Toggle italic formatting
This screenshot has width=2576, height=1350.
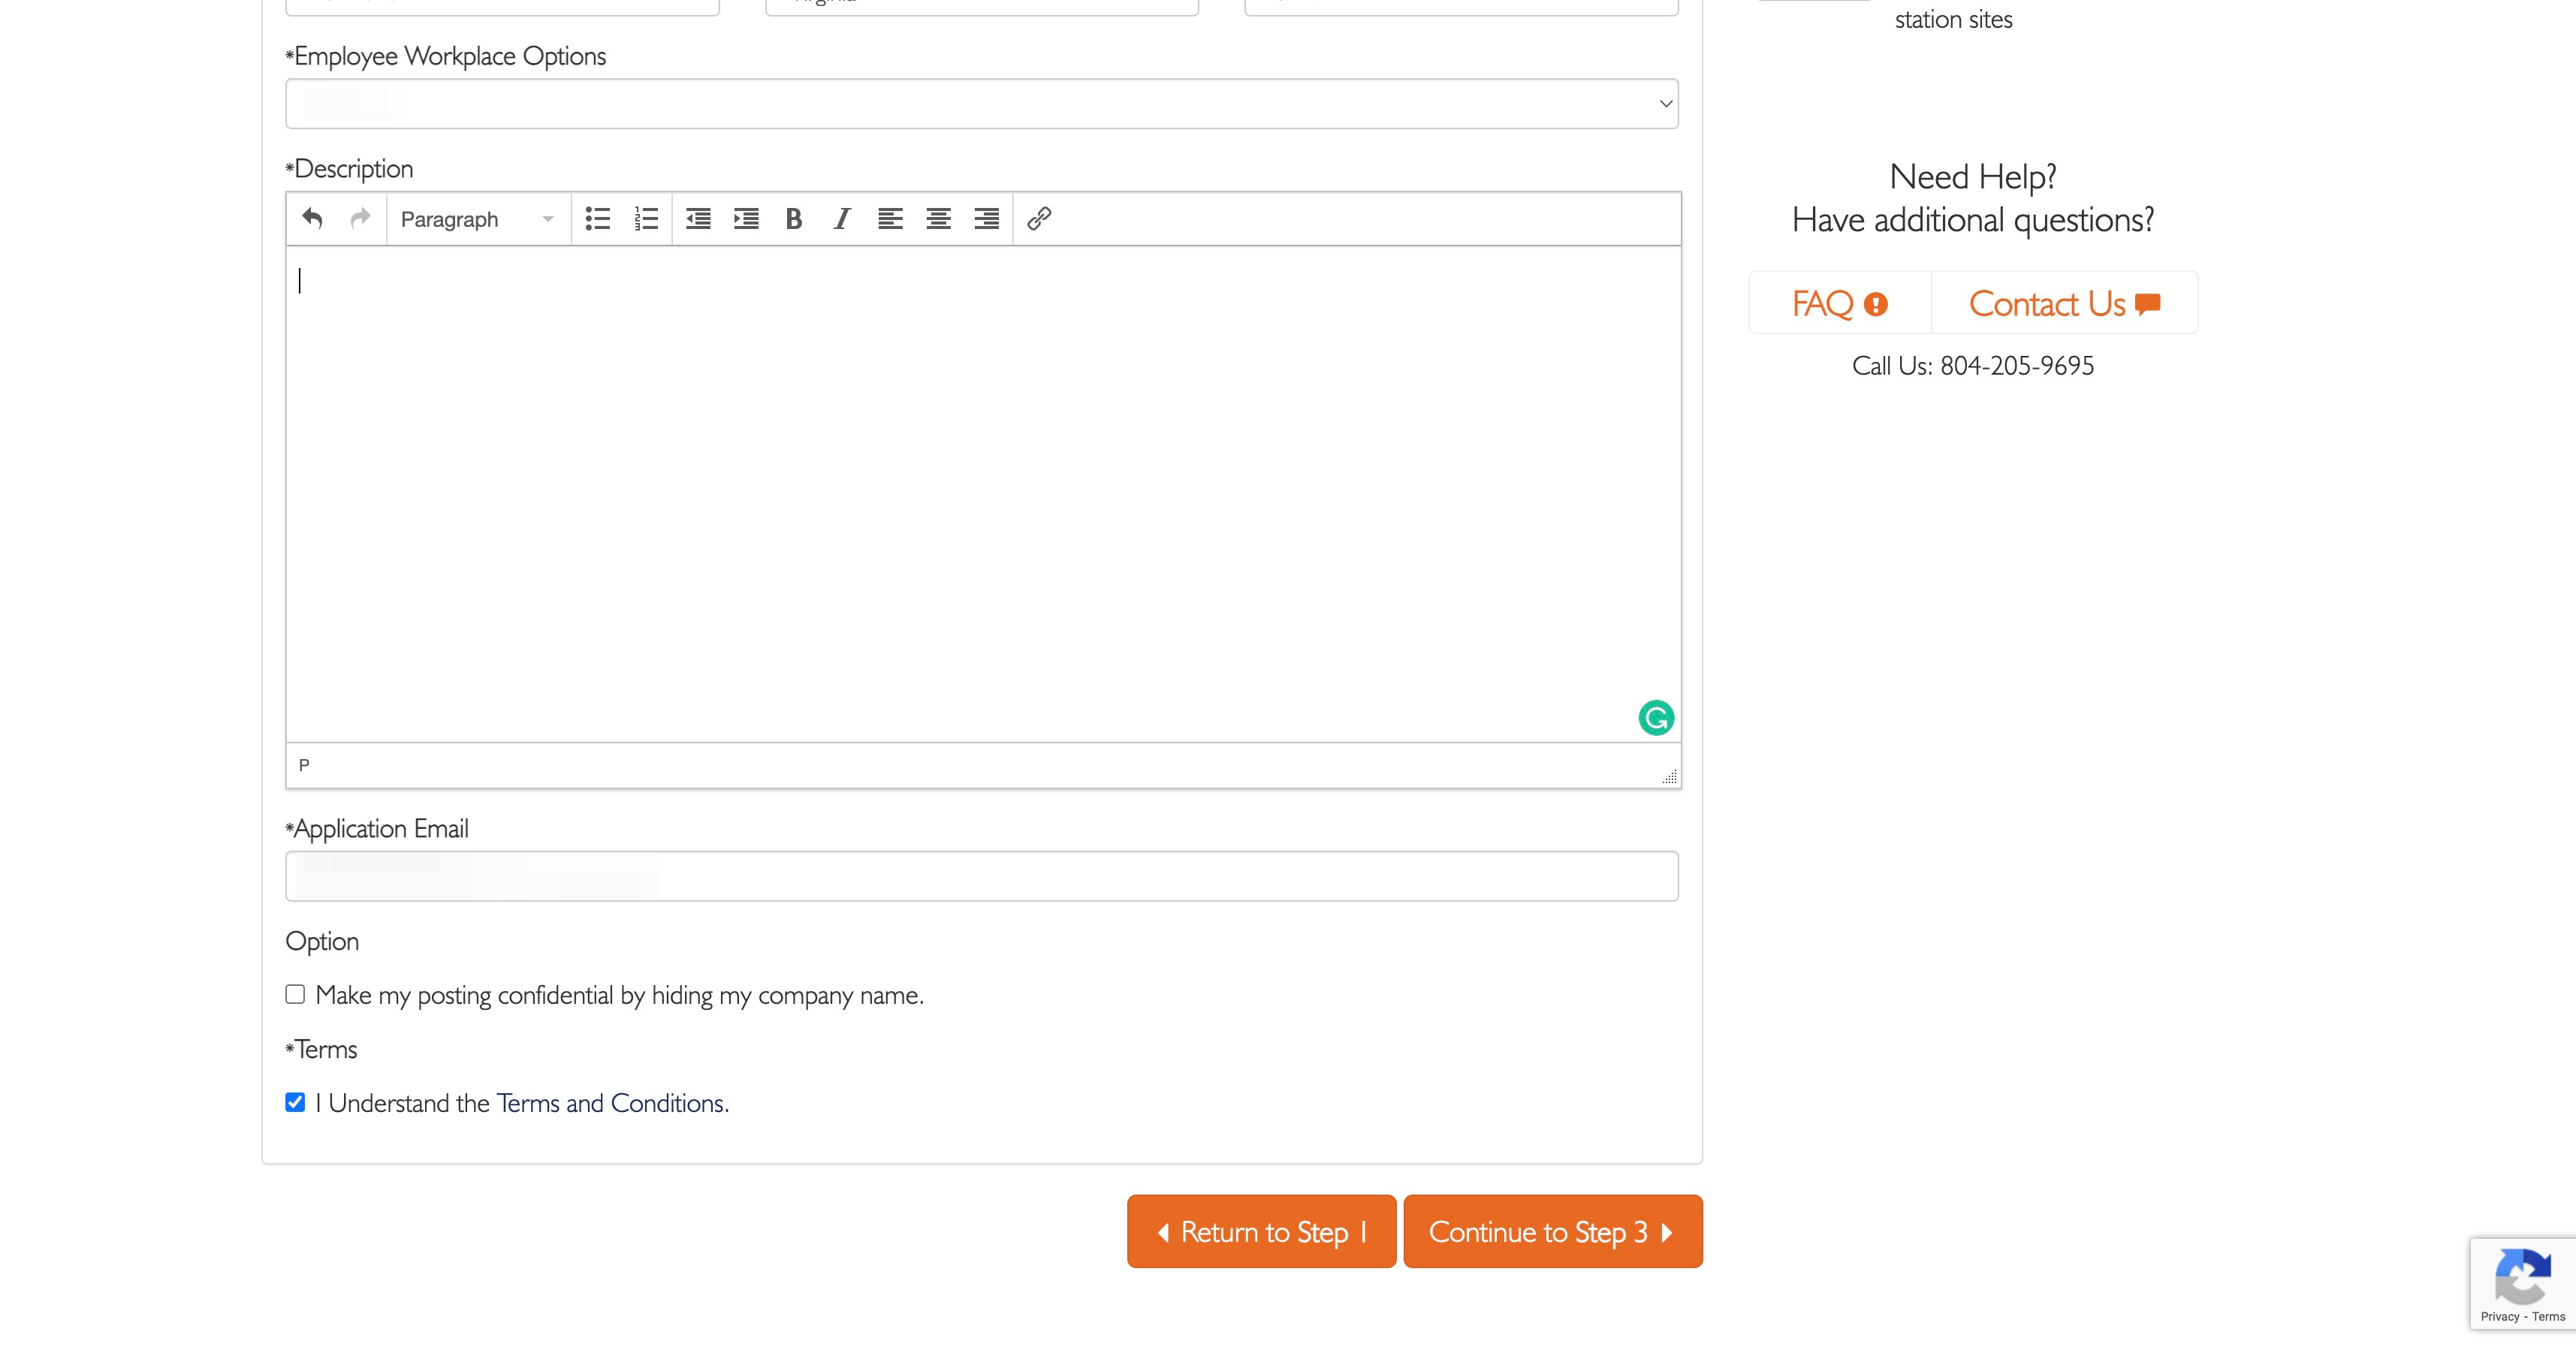(842, 219)
